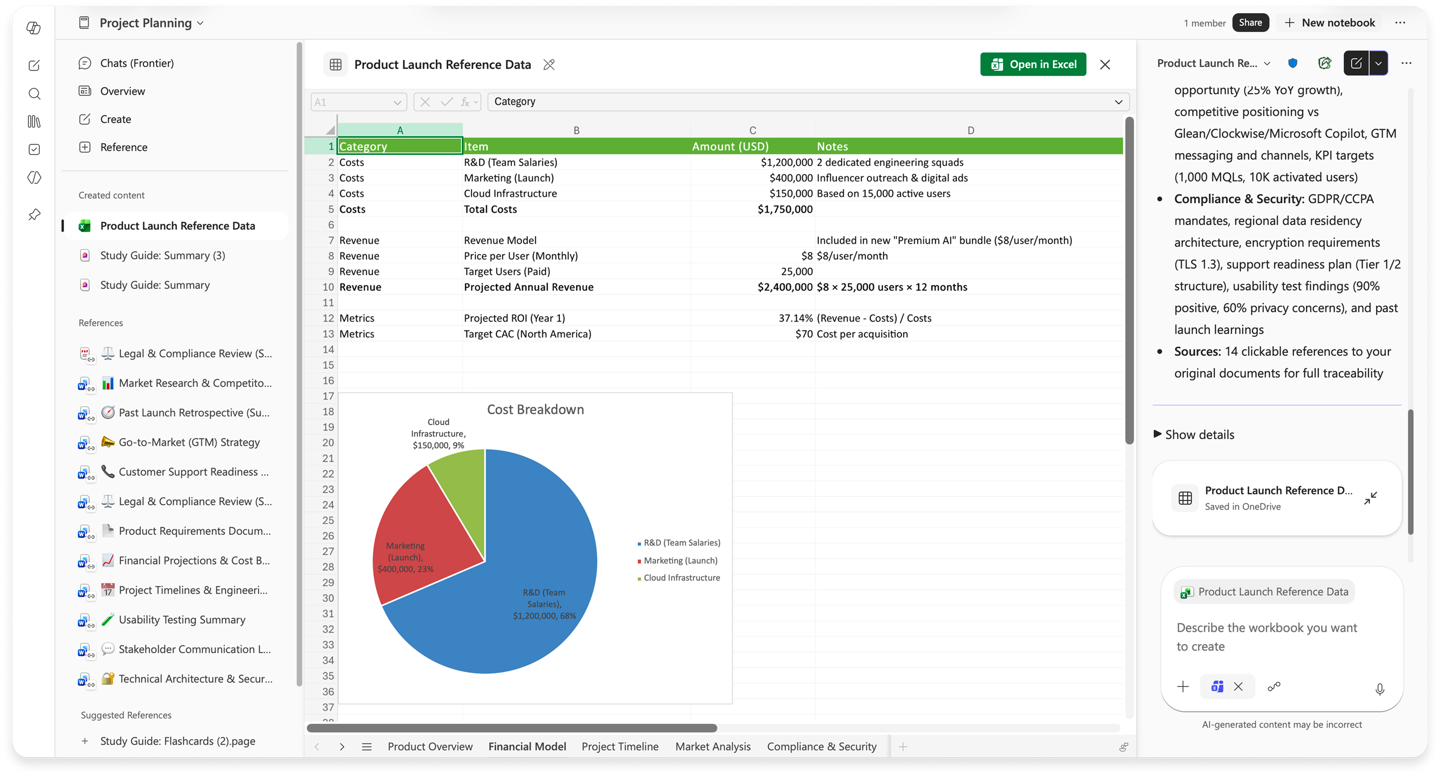Click the green share icon in chat header
The image size is (1440, 776).
tap(1324, 63)
